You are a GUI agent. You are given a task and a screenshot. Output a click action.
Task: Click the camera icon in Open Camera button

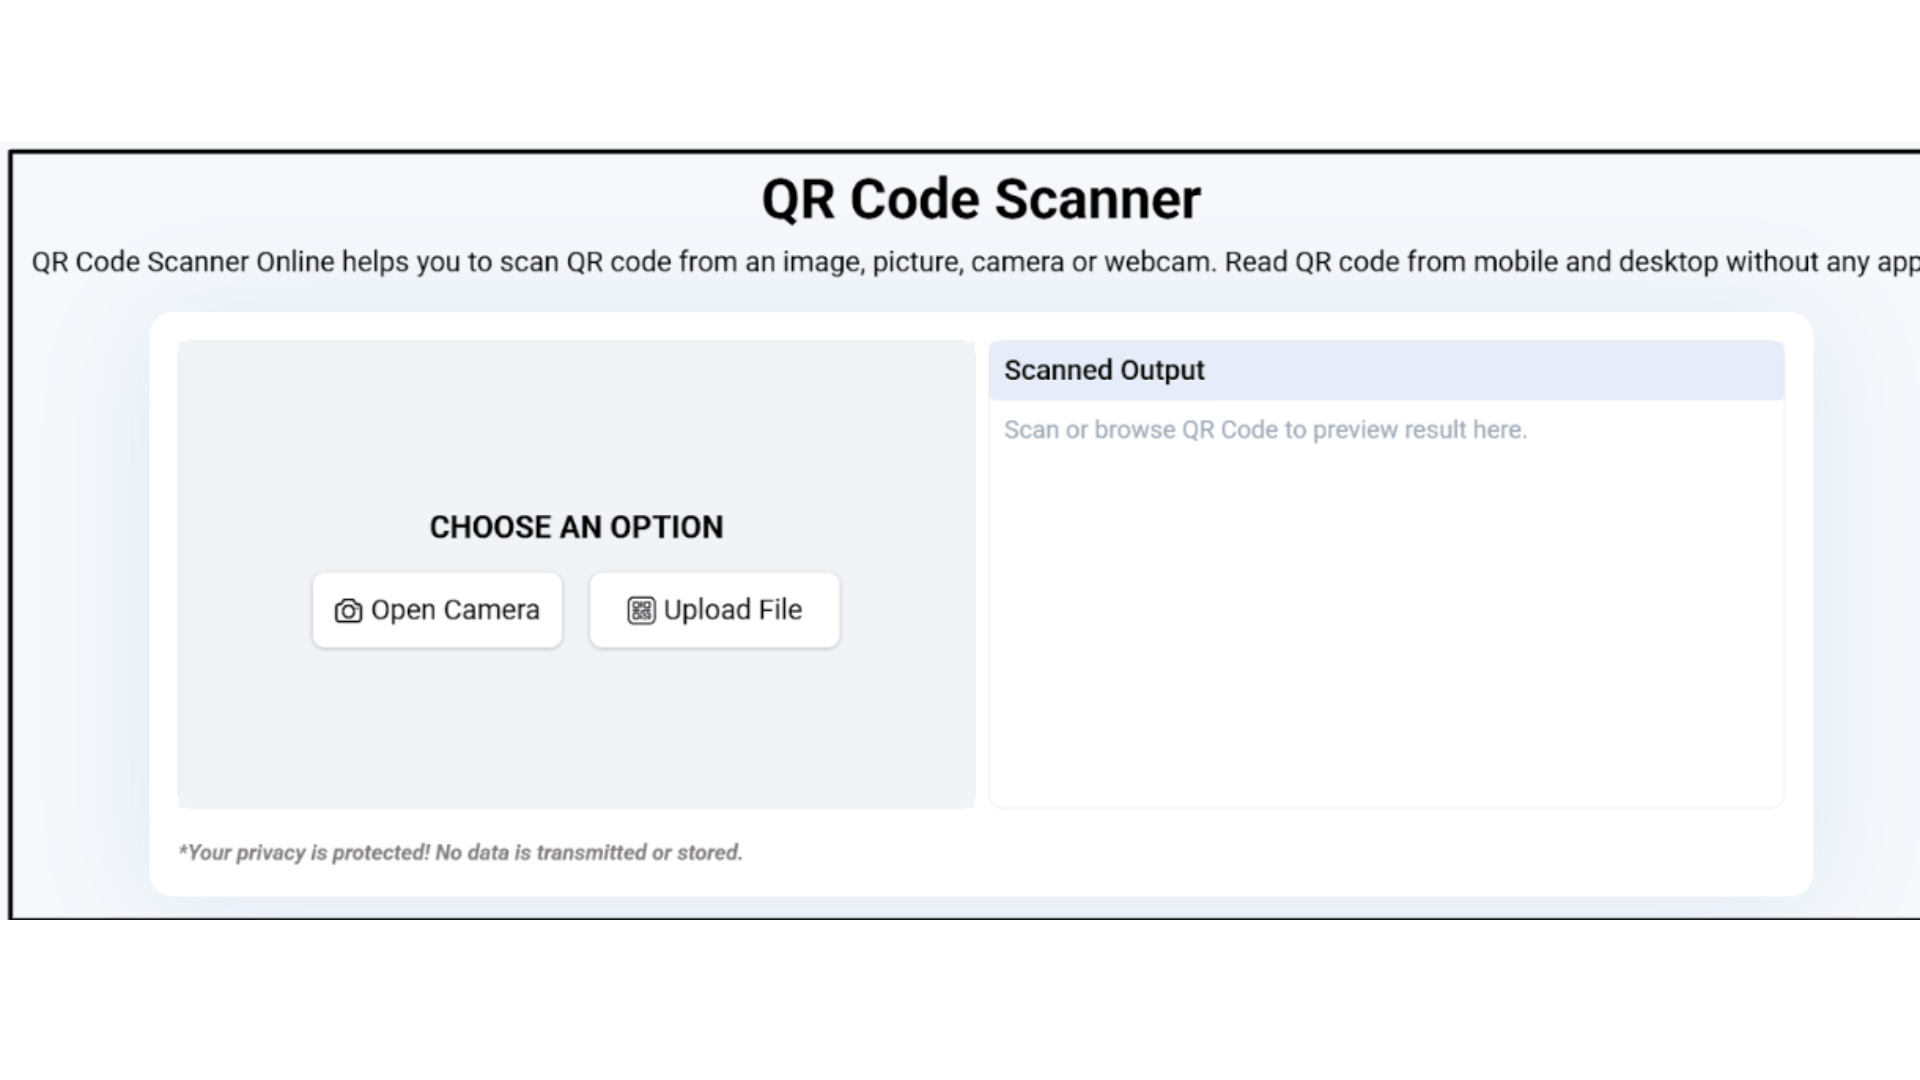click(345, 610)
